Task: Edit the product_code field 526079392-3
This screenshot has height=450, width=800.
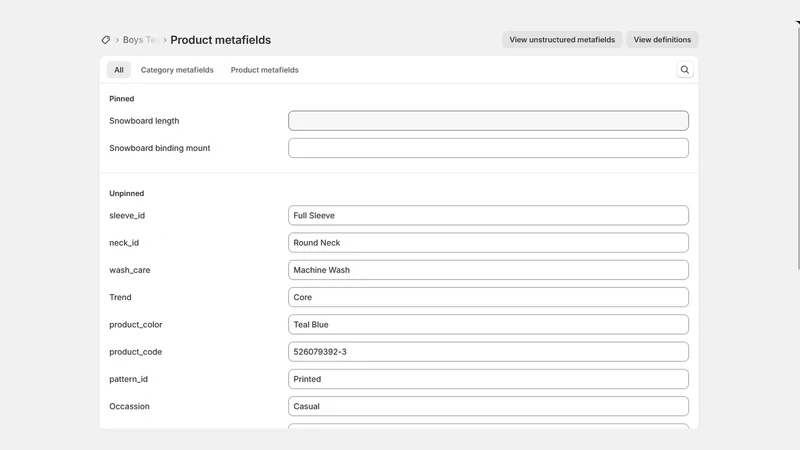Action: pos(488,352)
